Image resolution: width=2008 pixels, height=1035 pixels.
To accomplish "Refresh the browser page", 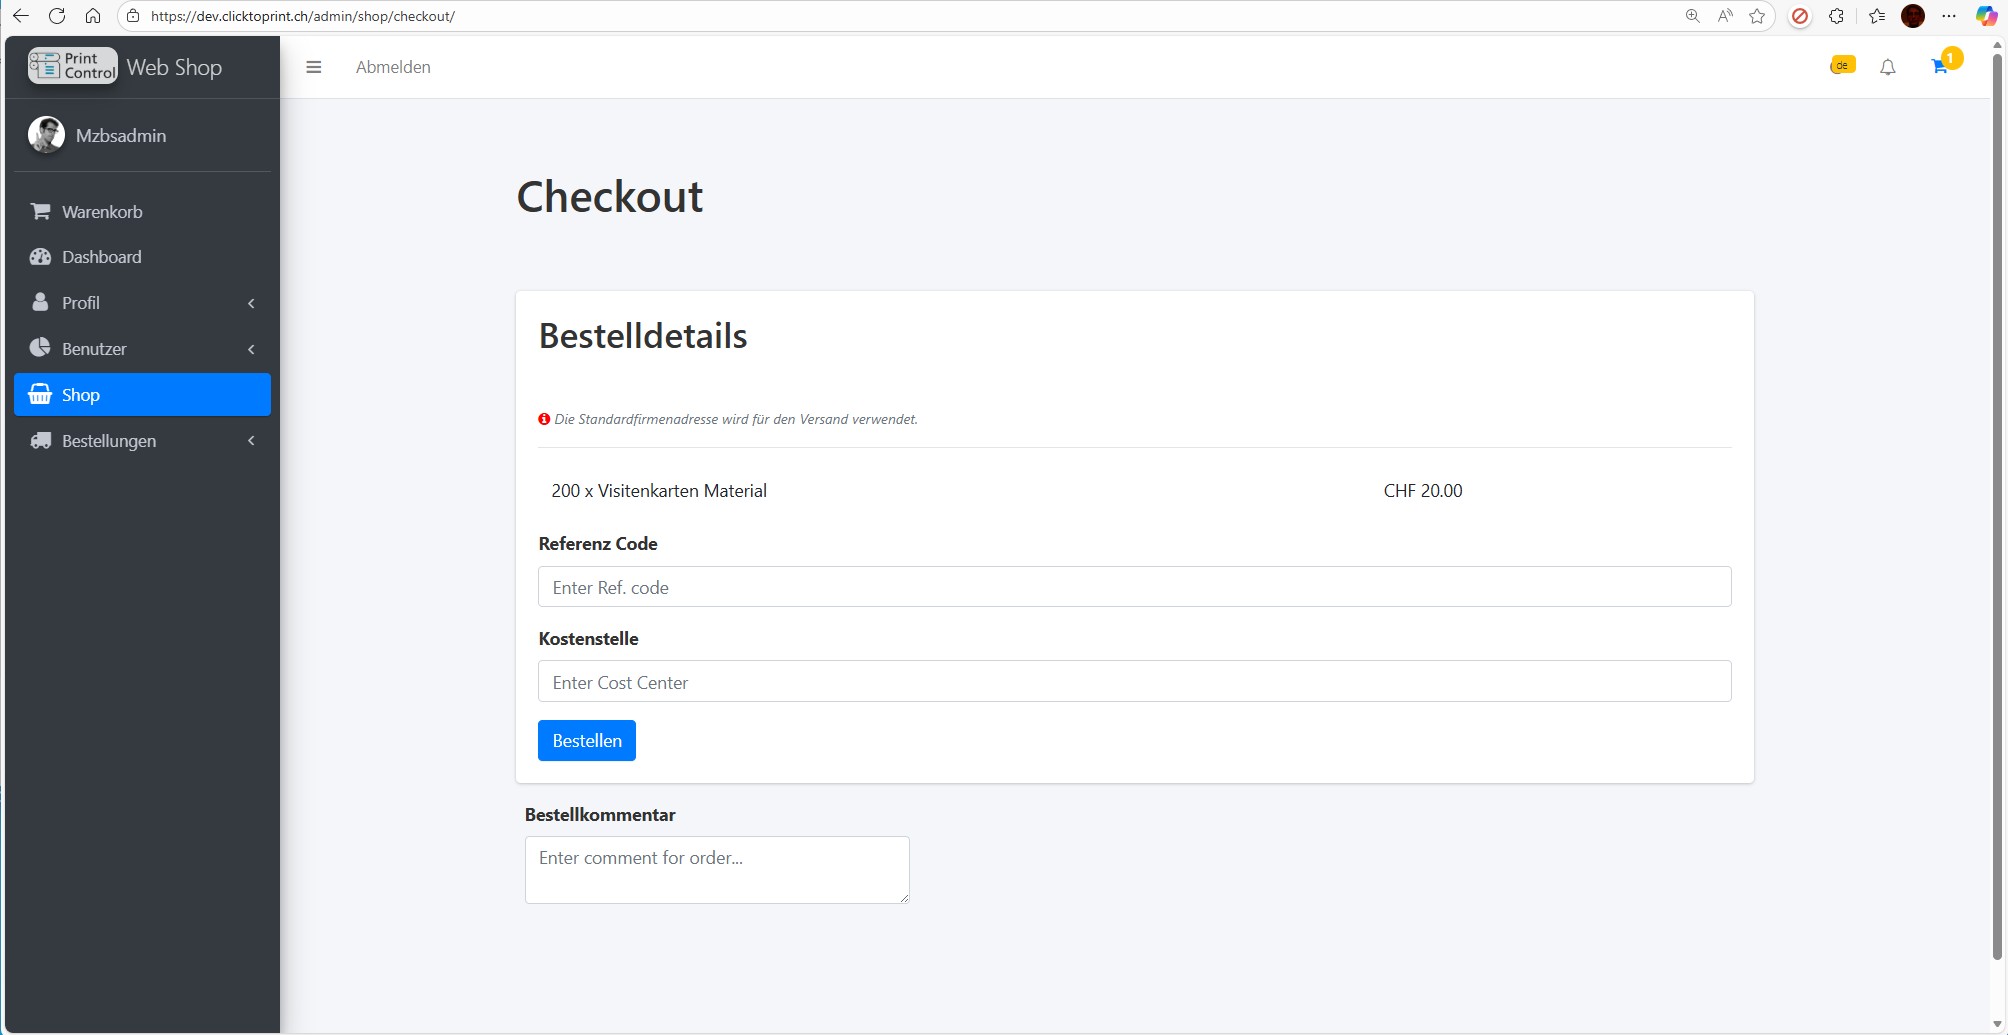I will [57, 16].
